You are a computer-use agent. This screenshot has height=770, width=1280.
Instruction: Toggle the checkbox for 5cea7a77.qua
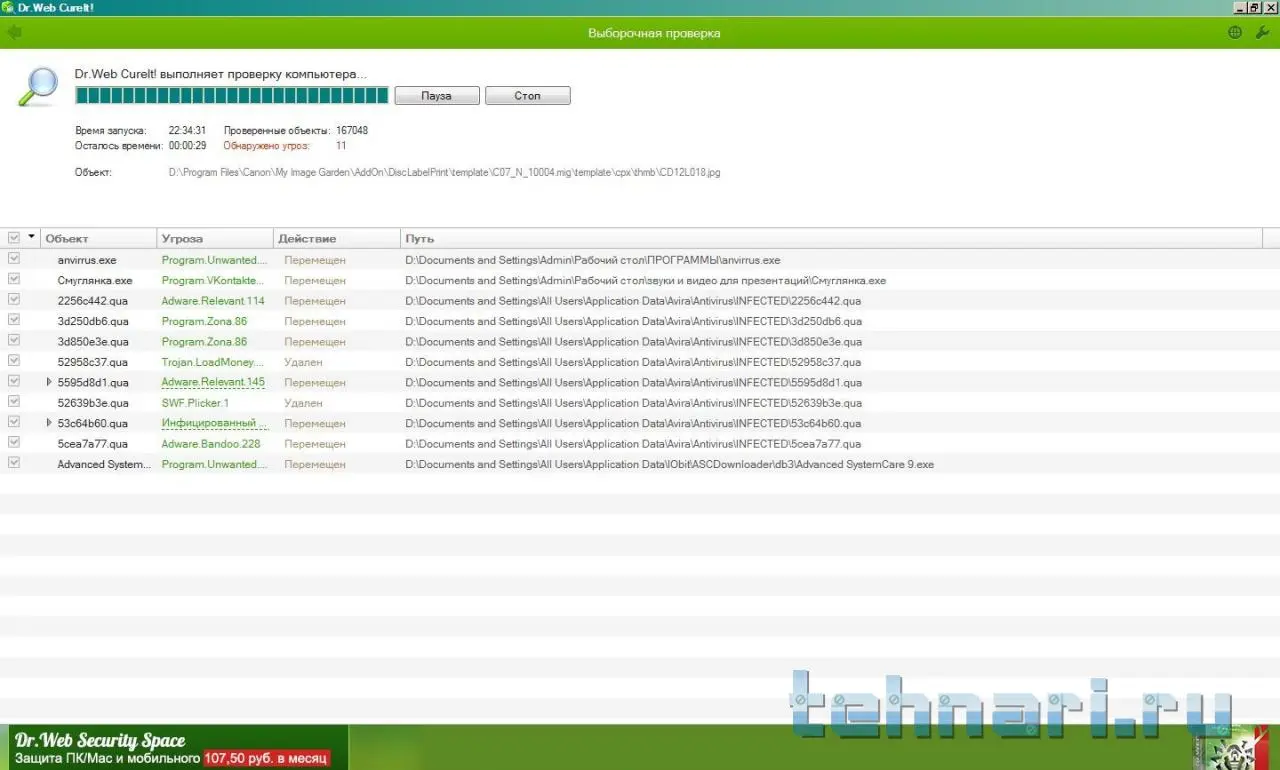point(14,443)
